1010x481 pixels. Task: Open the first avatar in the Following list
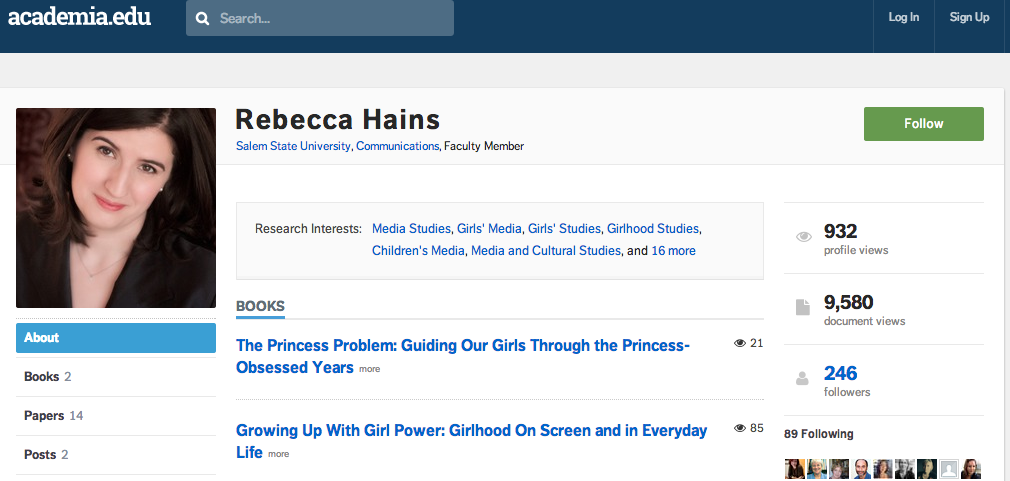coord(794,469)
